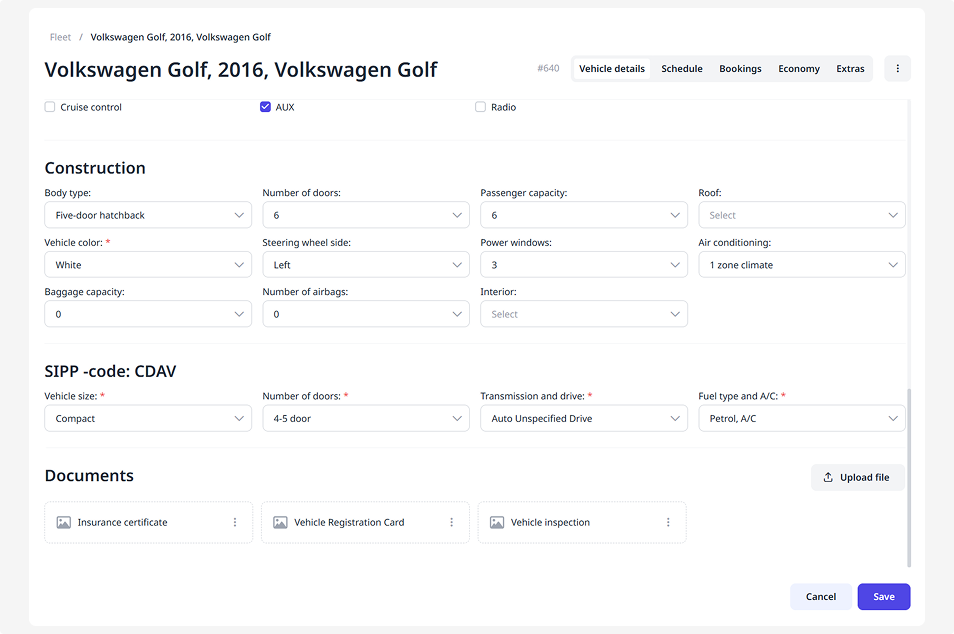Click the vertical scrollbar on the form
This screenshot has width=954, height=634.
click(x=909, y=476)
